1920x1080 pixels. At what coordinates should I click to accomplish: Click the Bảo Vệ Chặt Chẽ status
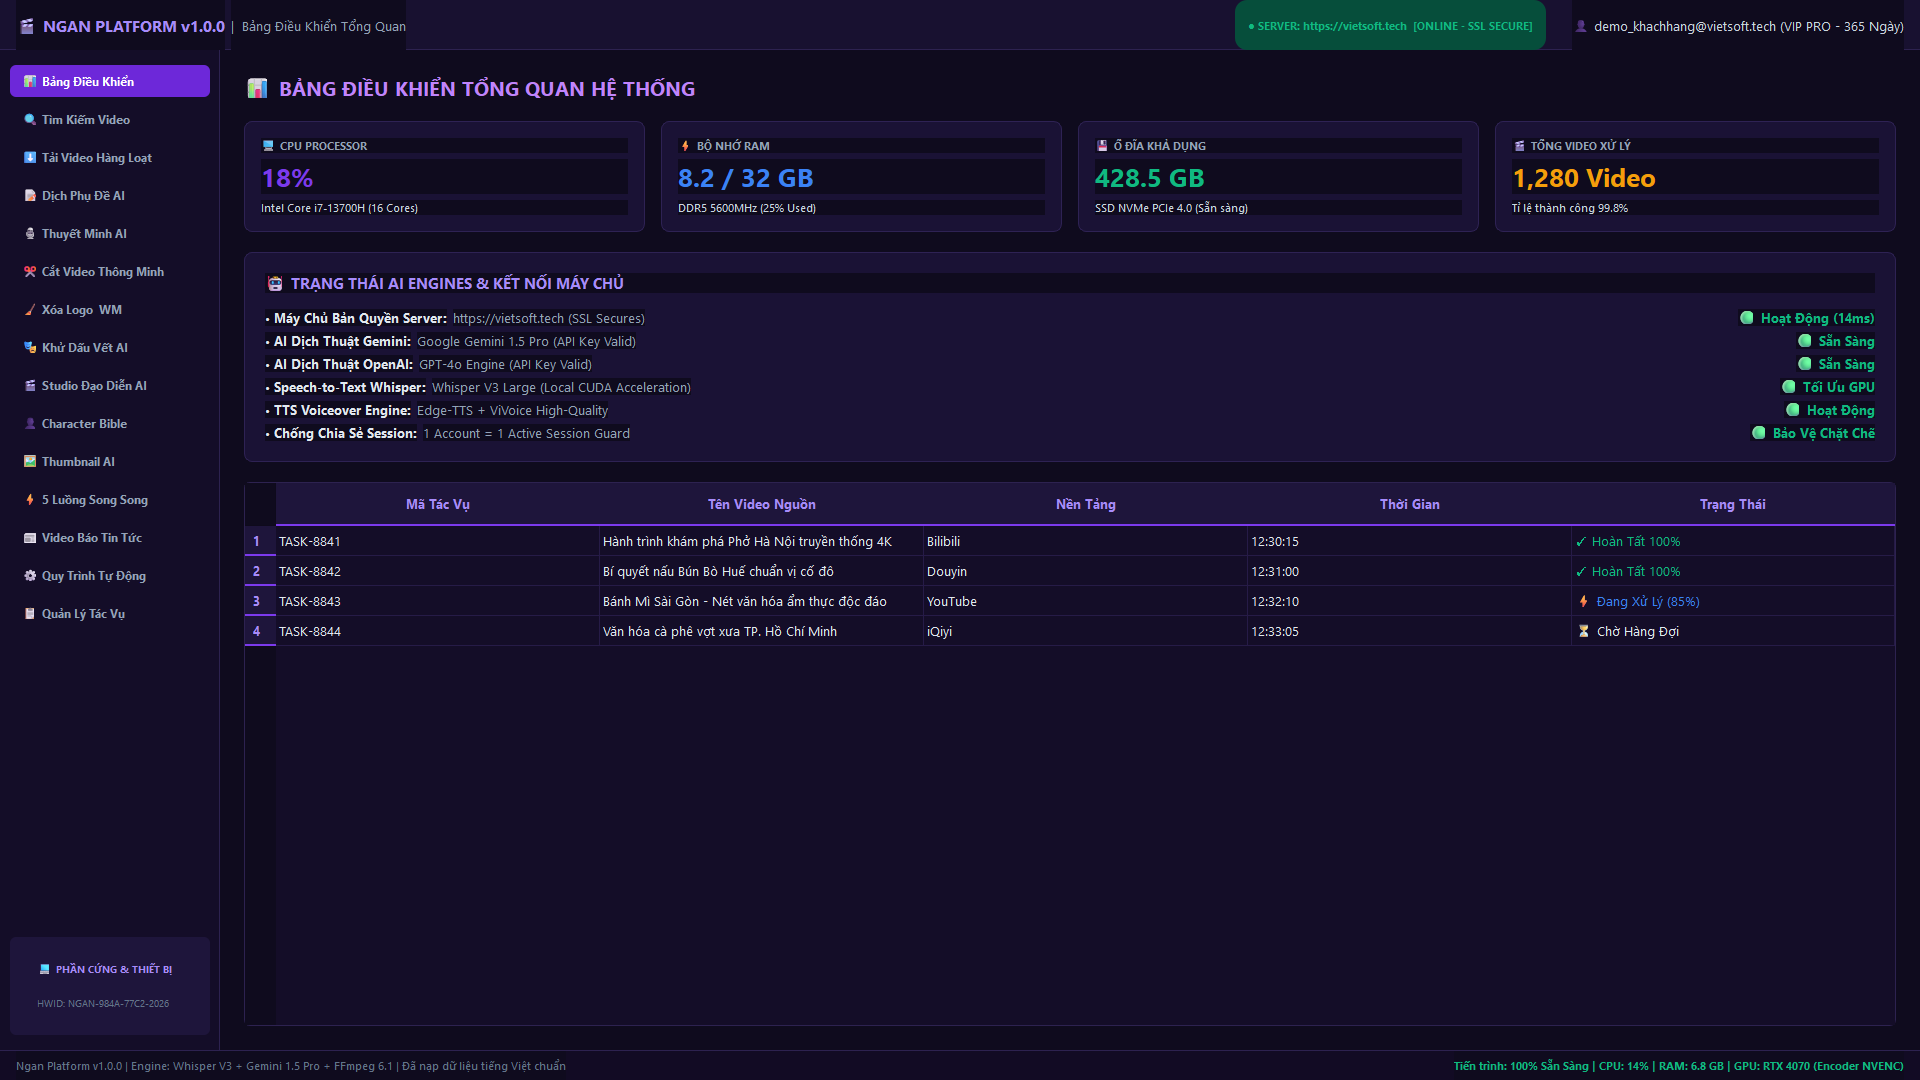pos(1813,434)
